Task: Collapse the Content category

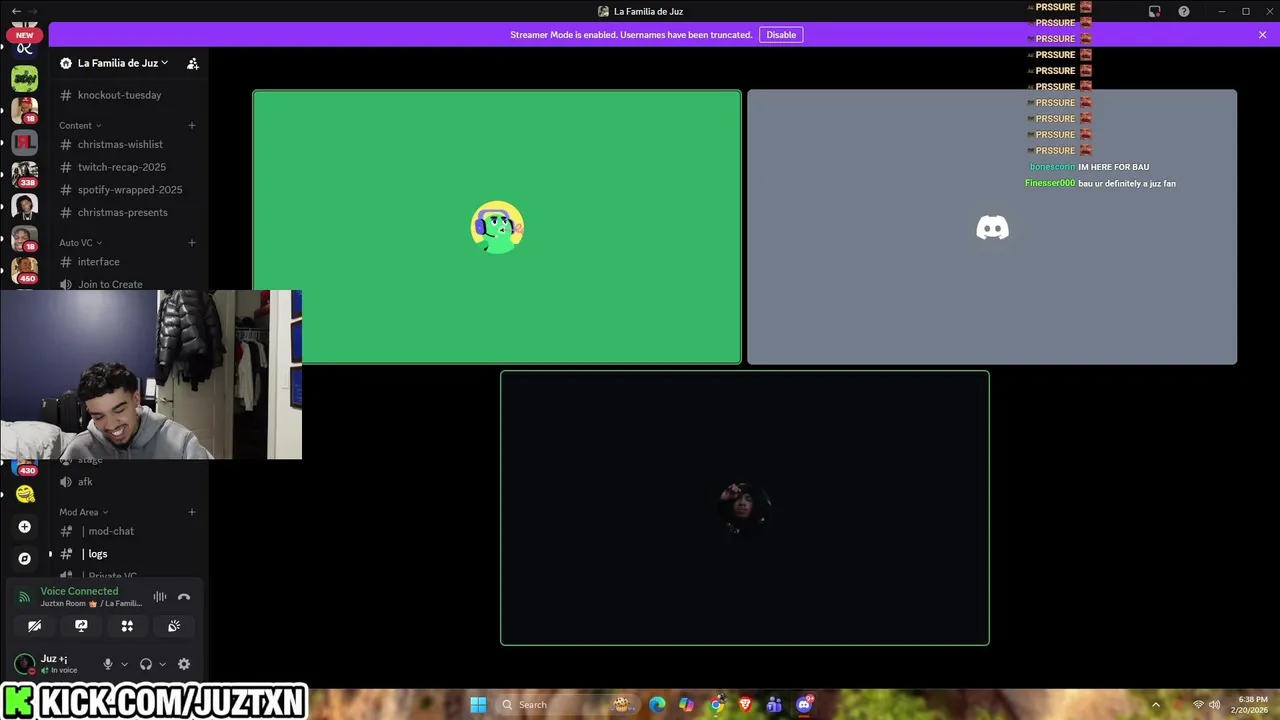Action: pos(80,126)
